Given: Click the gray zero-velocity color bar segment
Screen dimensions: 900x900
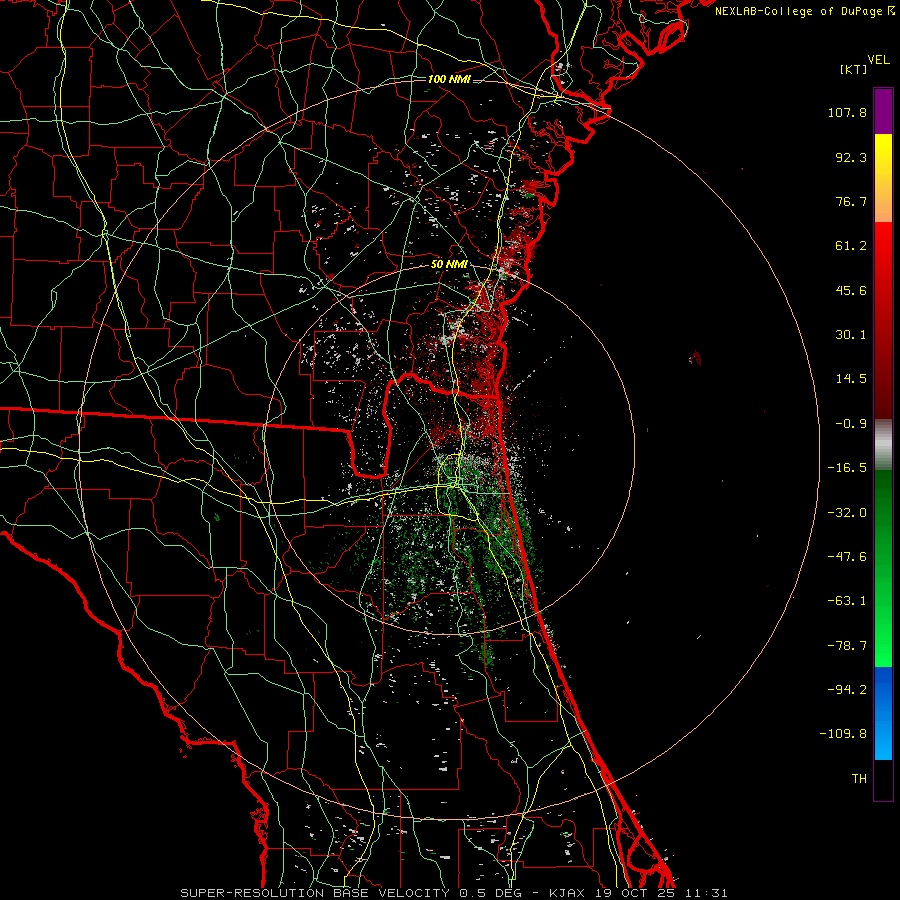Looking at the screenshot, I should (883, 445).
